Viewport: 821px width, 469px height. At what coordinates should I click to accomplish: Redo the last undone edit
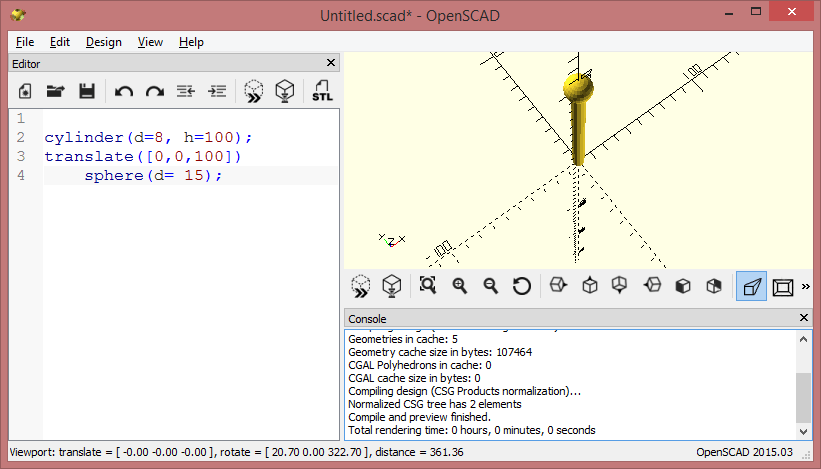155,91
